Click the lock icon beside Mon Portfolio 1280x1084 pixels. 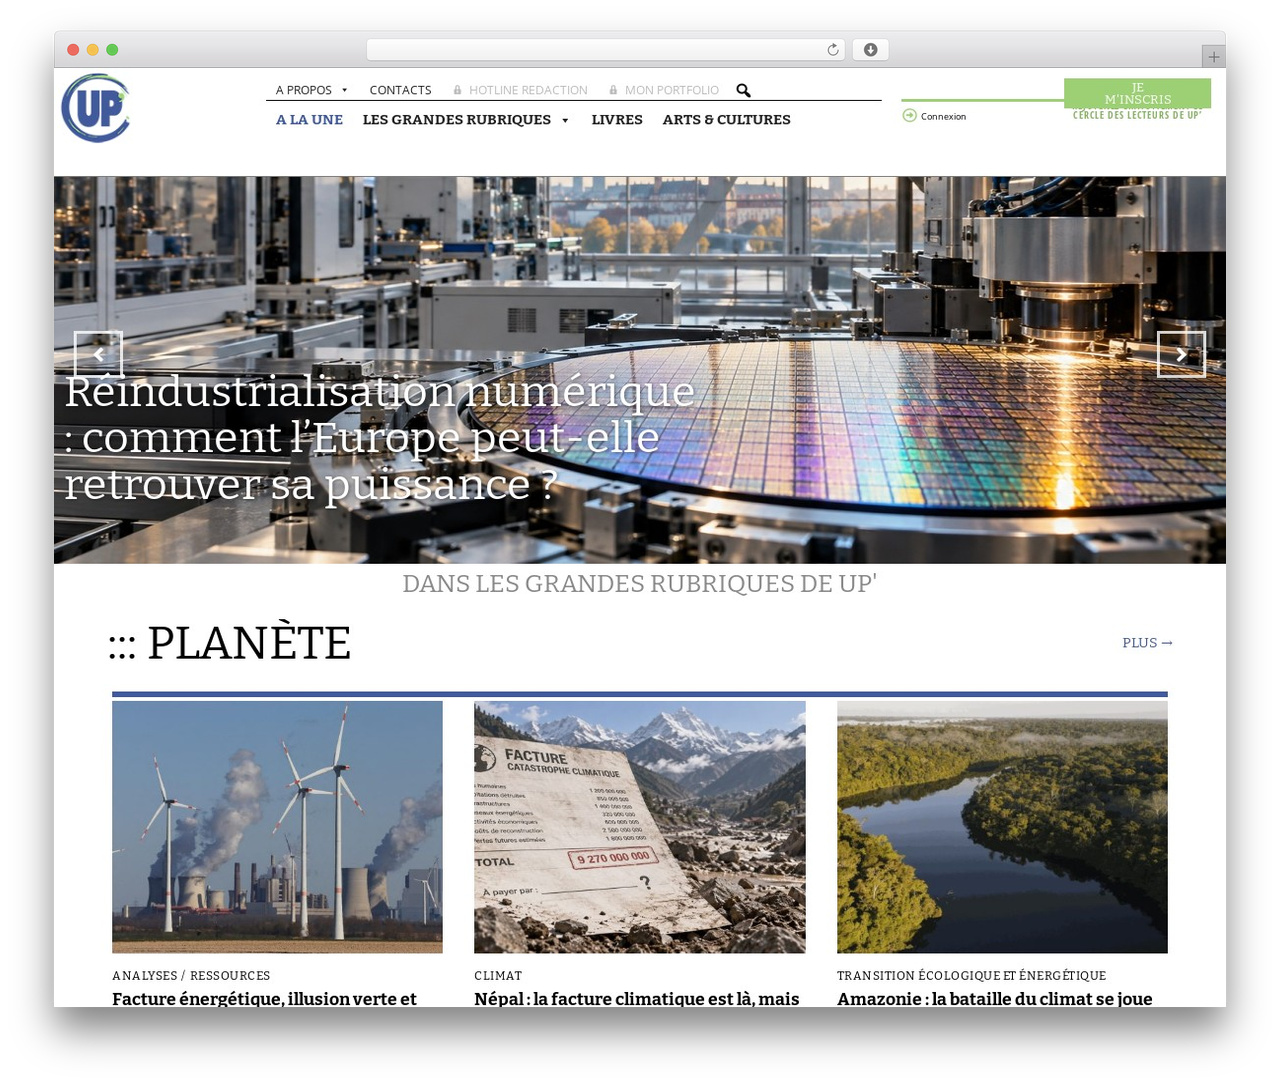[613, 90]
